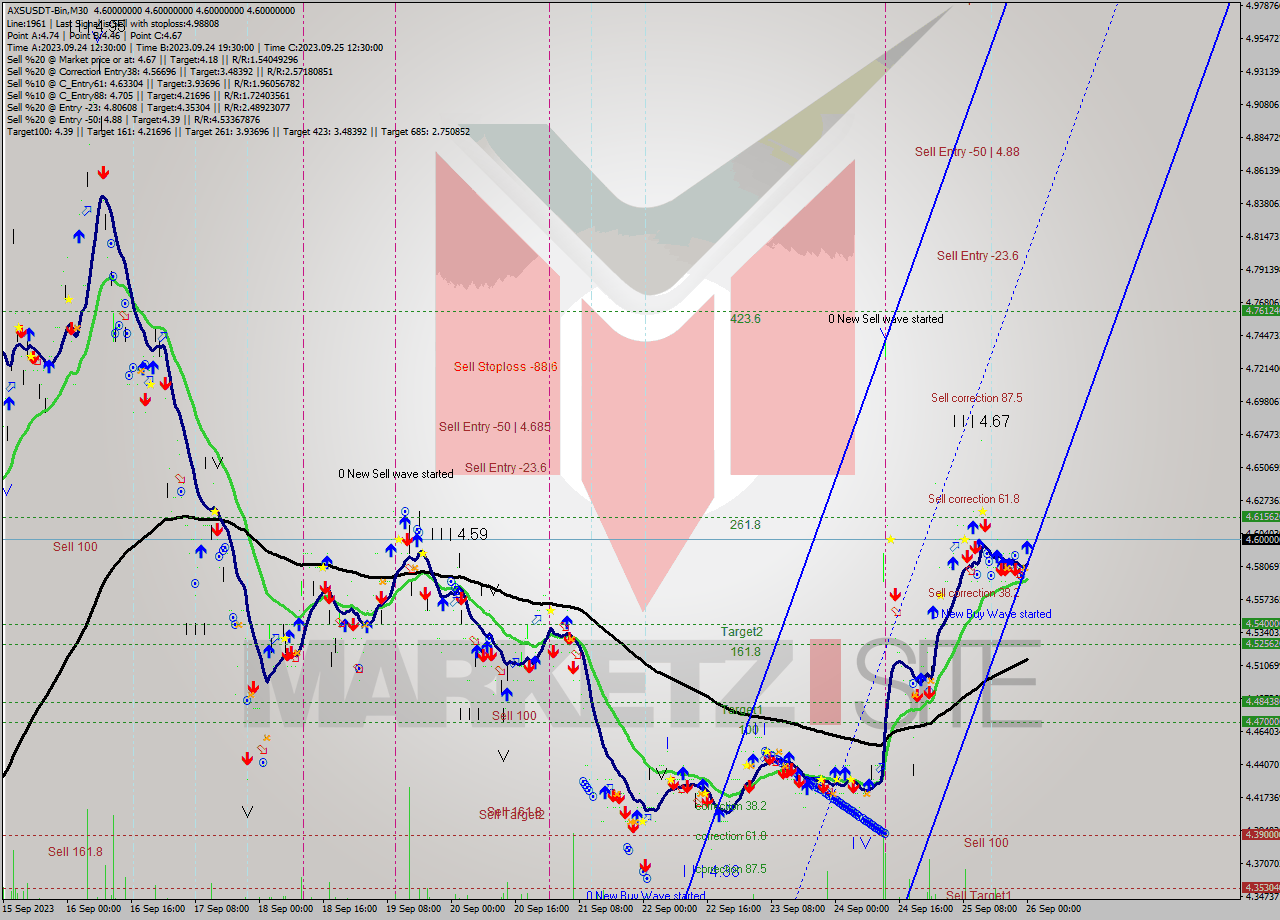The height and width of the screenshot is (920, 1280).
Task: Click the green 'correction 38.2' label
Action: (731, 806)
